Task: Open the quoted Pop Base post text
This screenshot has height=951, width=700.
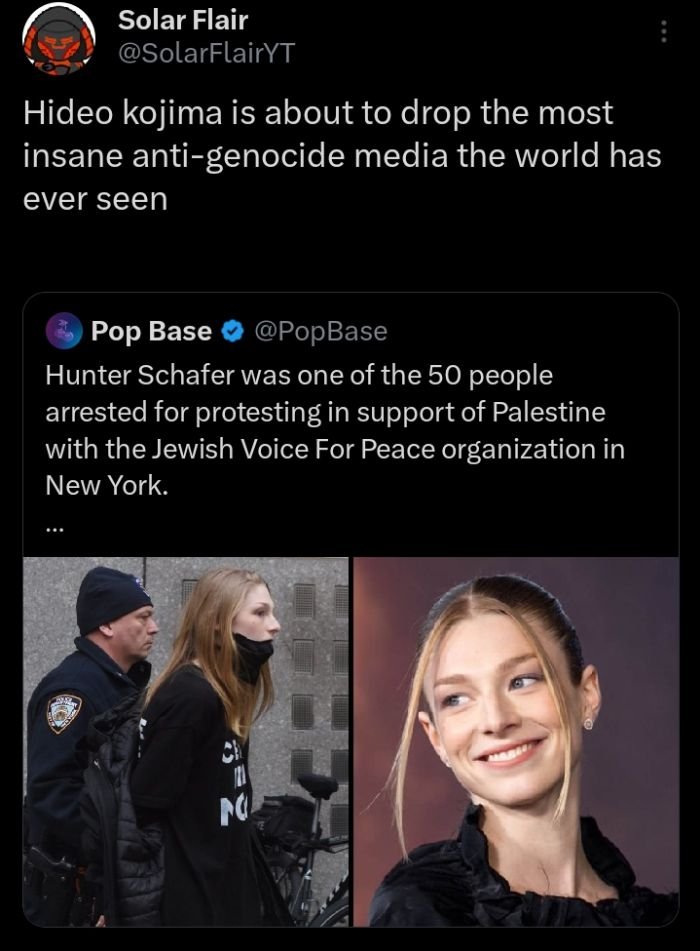Action: (335, 431)
